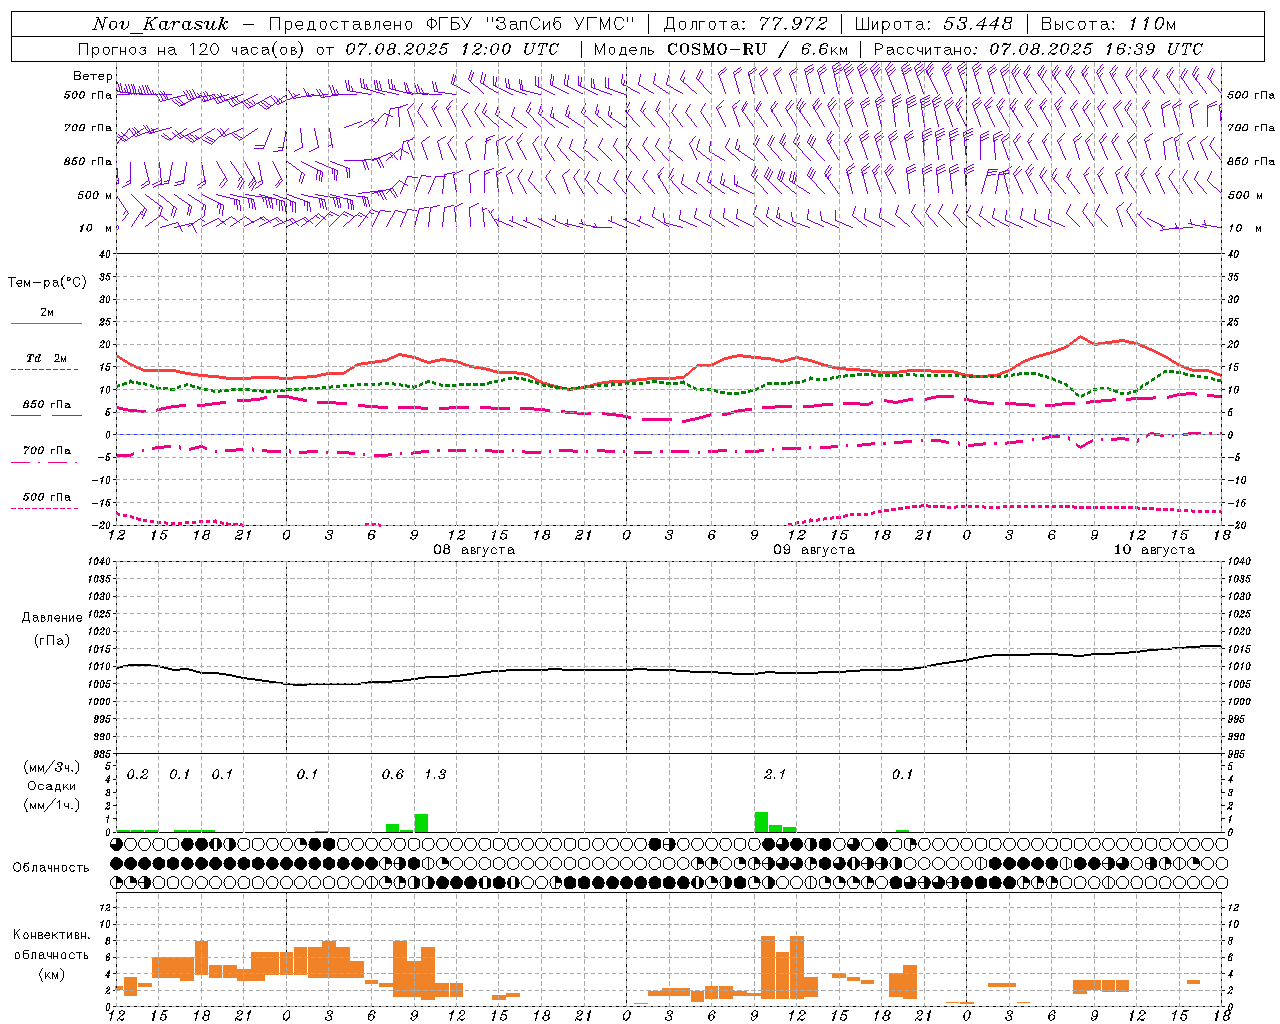Click the precipitation value 2.1
This screenshot has height=1024, width=1280.
click(x=775, y=775)
